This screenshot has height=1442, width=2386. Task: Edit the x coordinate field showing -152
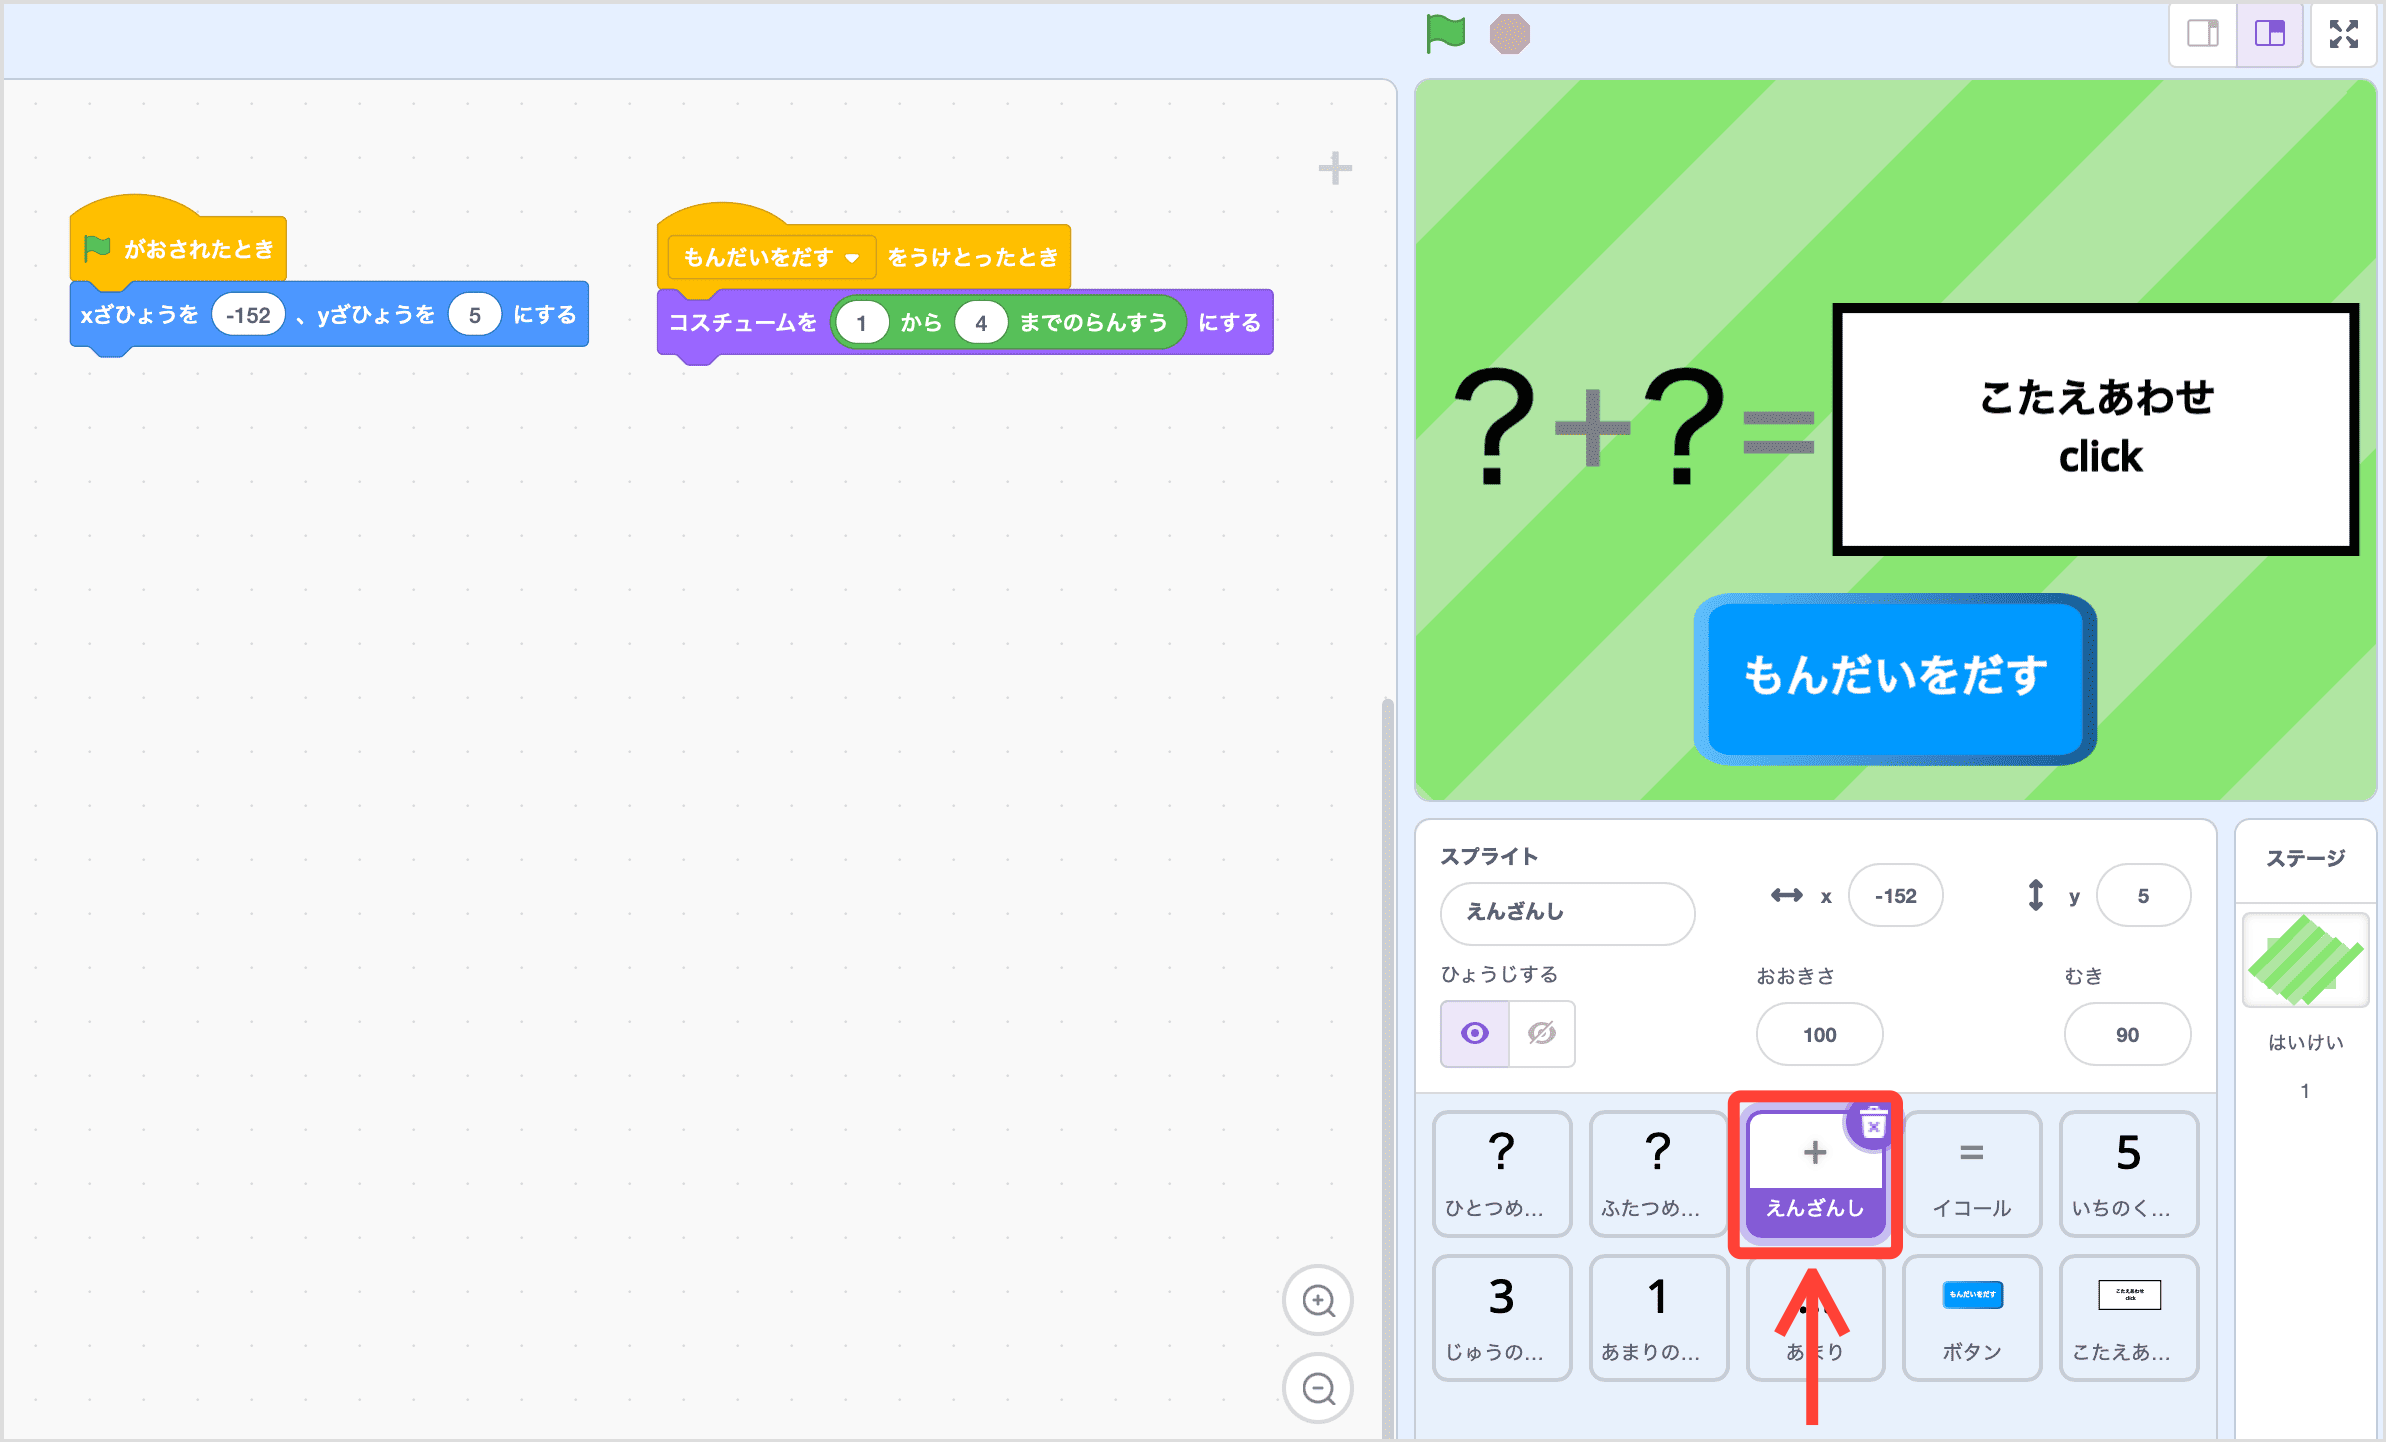pyautogui.click(x=1895, y=895)
